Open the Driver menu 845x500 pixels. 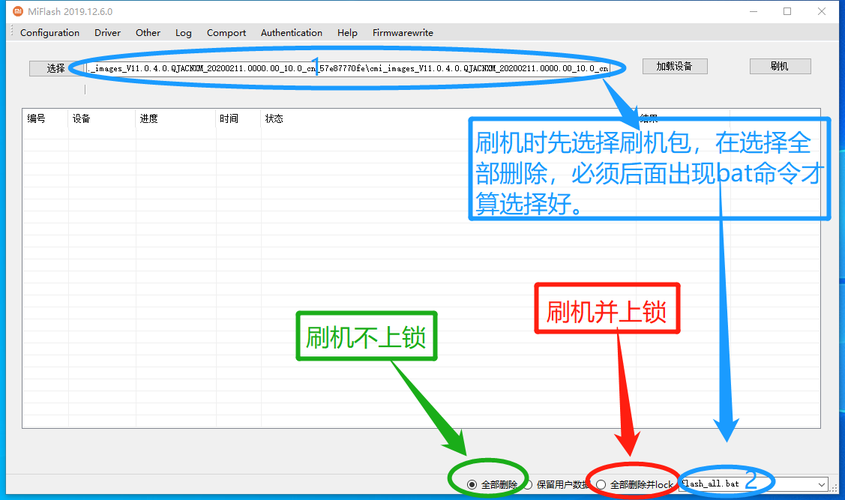pos(107,33)
